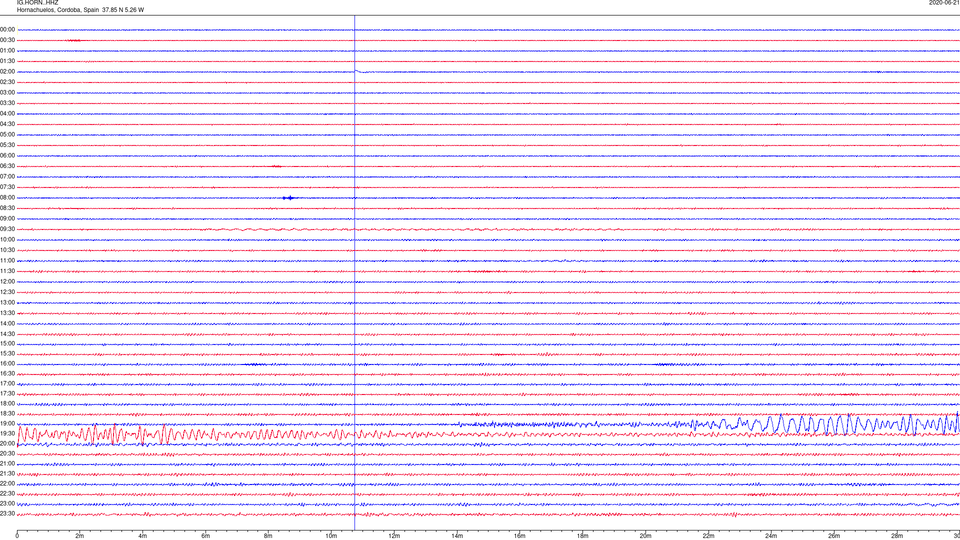Screen dimensions: 960x540
Task: Pick the 14m tick label on time axis
Action: pos(457,536)
